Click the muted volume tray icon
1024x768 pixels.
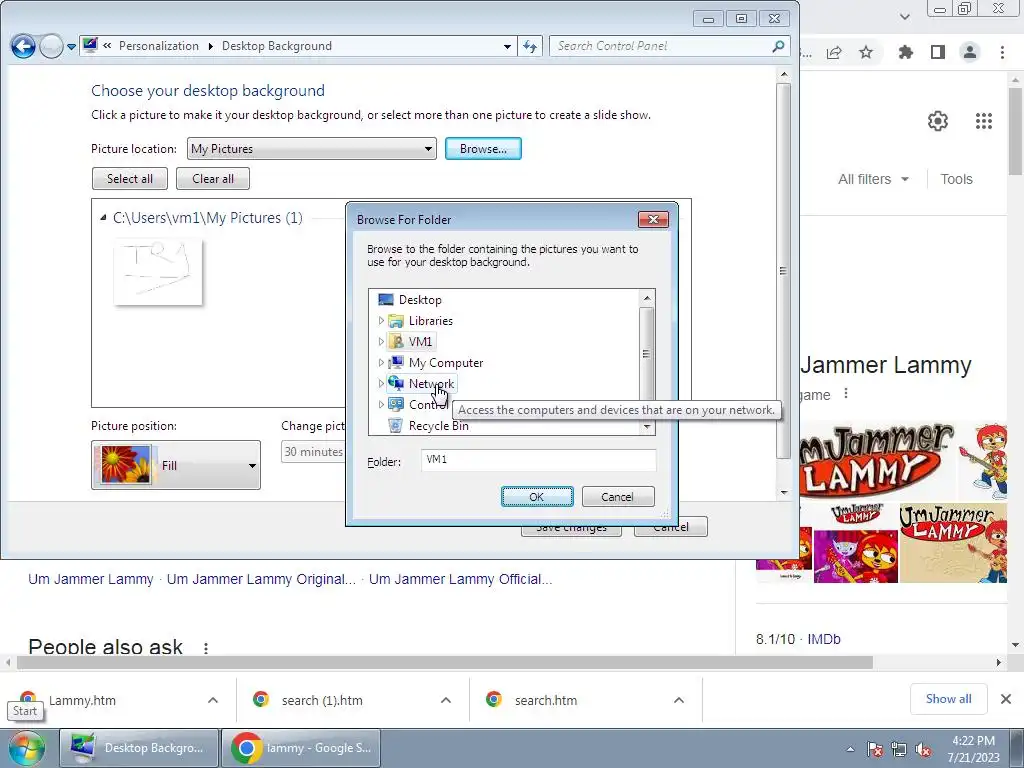click(x=923, y=749)
